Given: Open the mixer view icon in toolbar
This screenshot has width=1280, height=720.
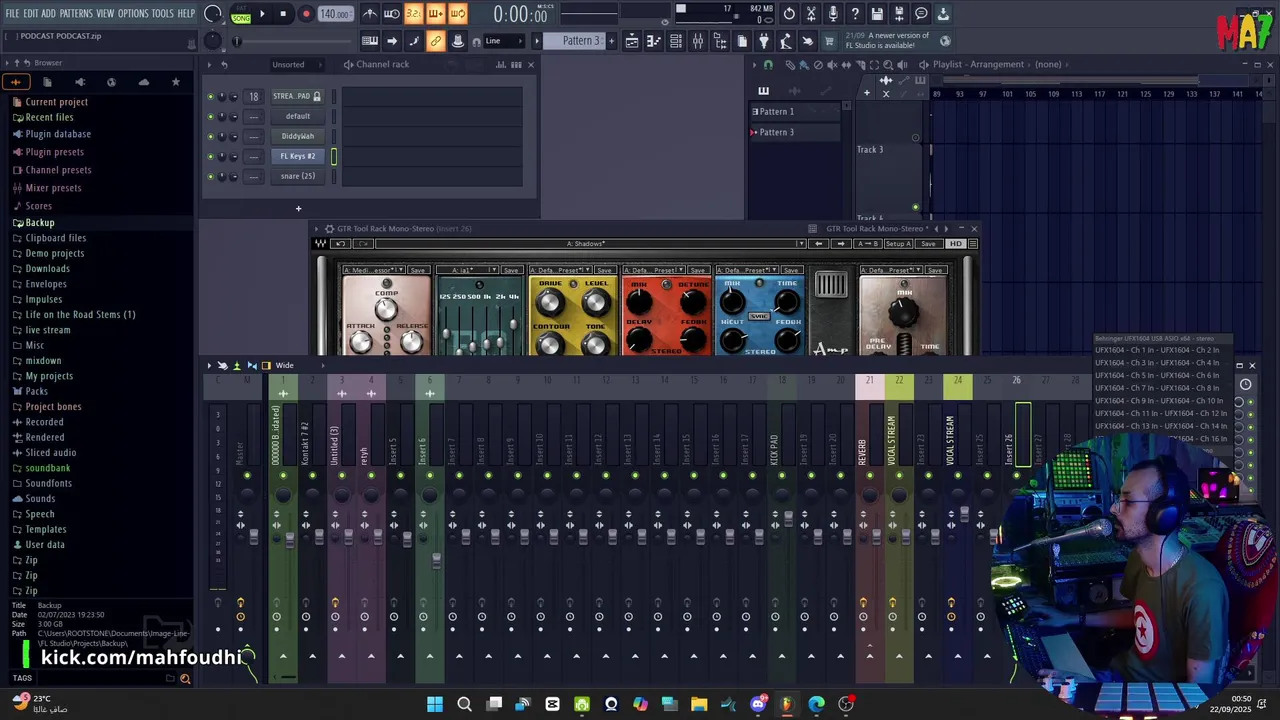Looking at the screenshot, I should (x=697, y=41).
